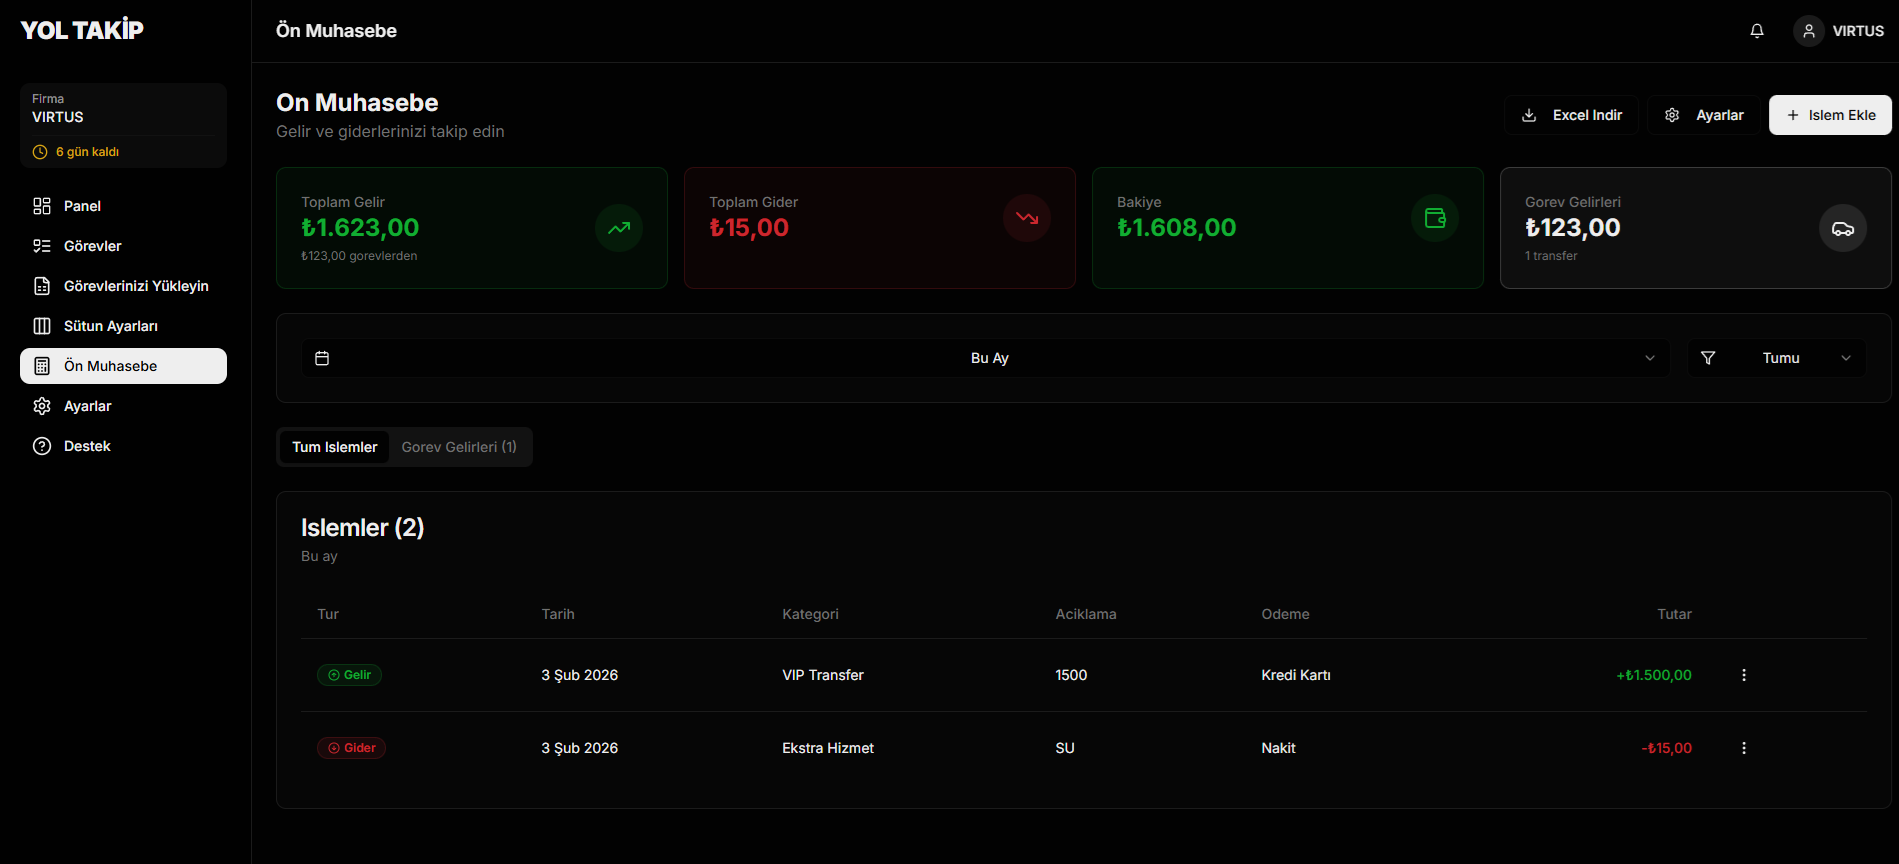
Task: Click the upward trend icon in Toplam Gelir
Action: pos(619,228)
